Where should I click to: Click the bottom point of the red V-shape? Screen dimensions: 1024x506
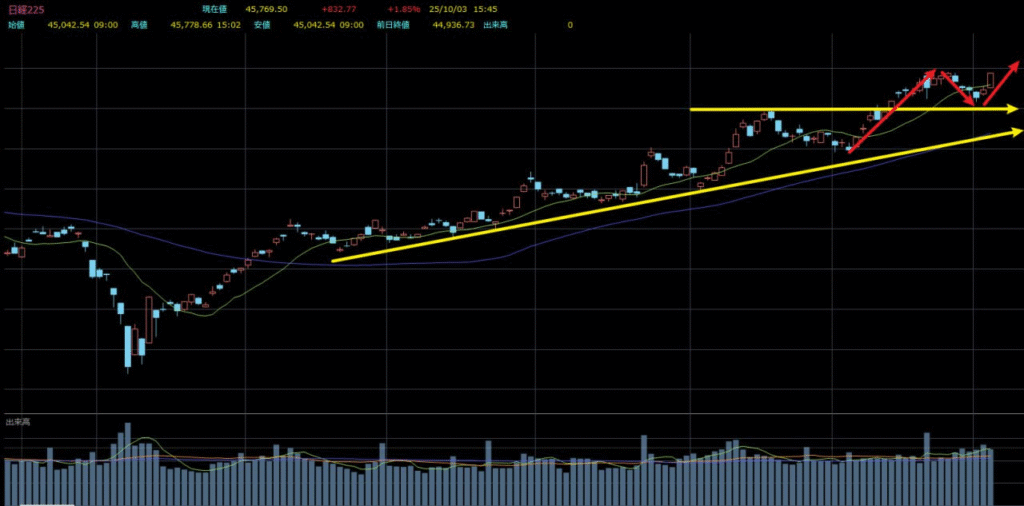[974, 103]
